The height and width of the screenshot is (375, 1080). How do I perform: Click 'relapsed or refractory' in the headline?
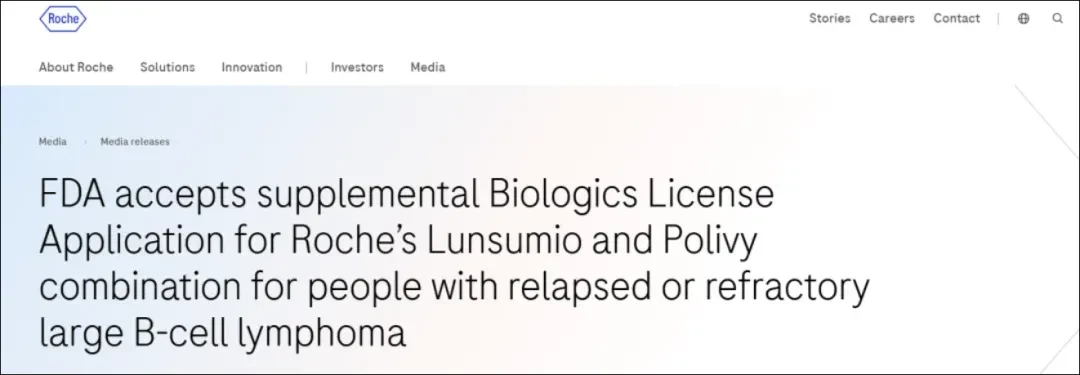[693, 287]
